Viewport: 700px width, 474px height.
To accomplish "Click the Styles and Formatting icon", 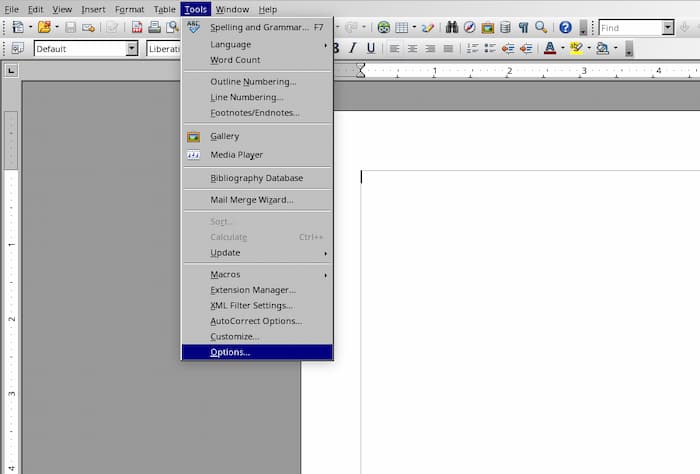I will [x=17, y=48].
